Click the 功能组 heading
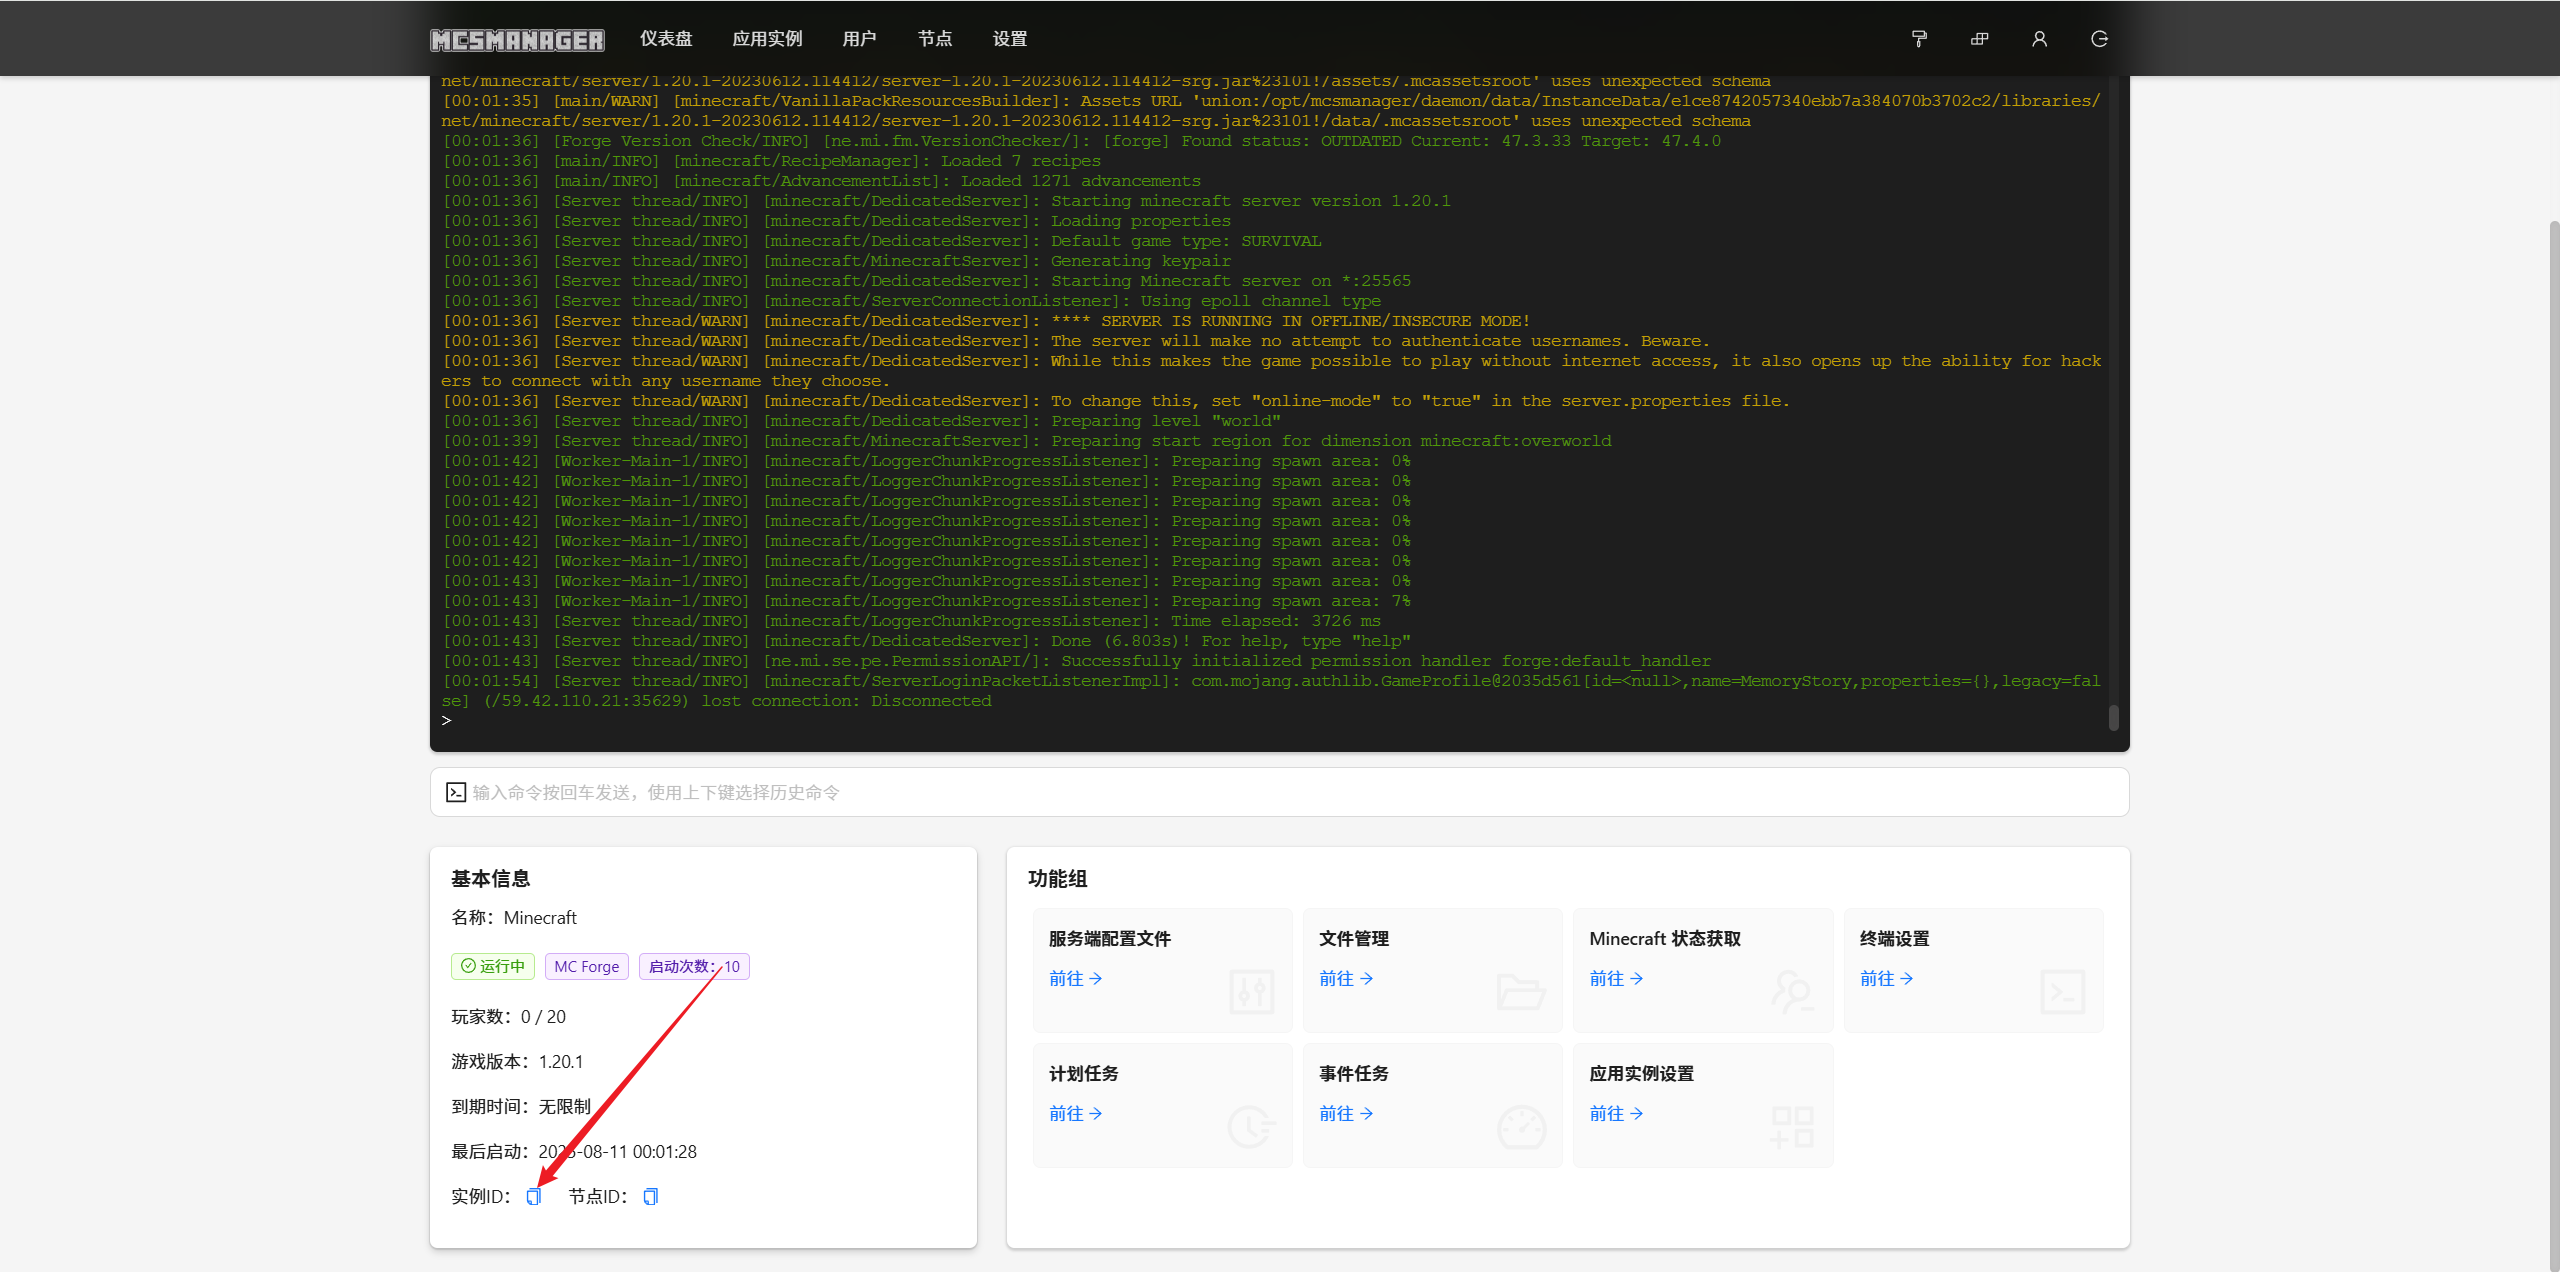Screen dimensions: 2560x1272 coord(1057,878)
